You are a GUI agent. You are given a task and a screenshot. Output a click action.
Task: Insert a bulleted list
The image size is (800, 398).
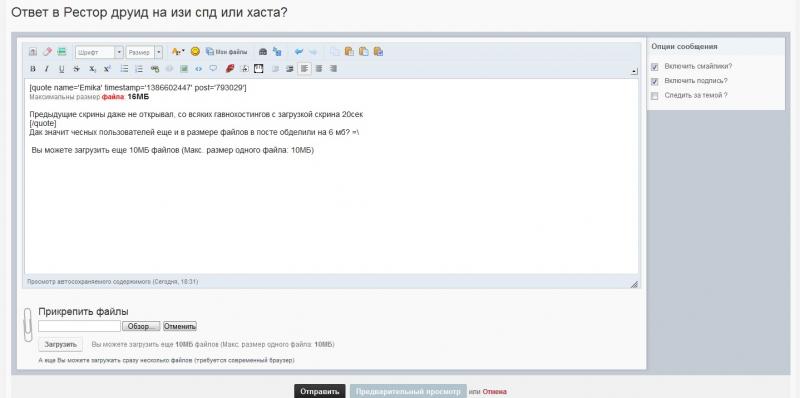(x=124, y=69)
